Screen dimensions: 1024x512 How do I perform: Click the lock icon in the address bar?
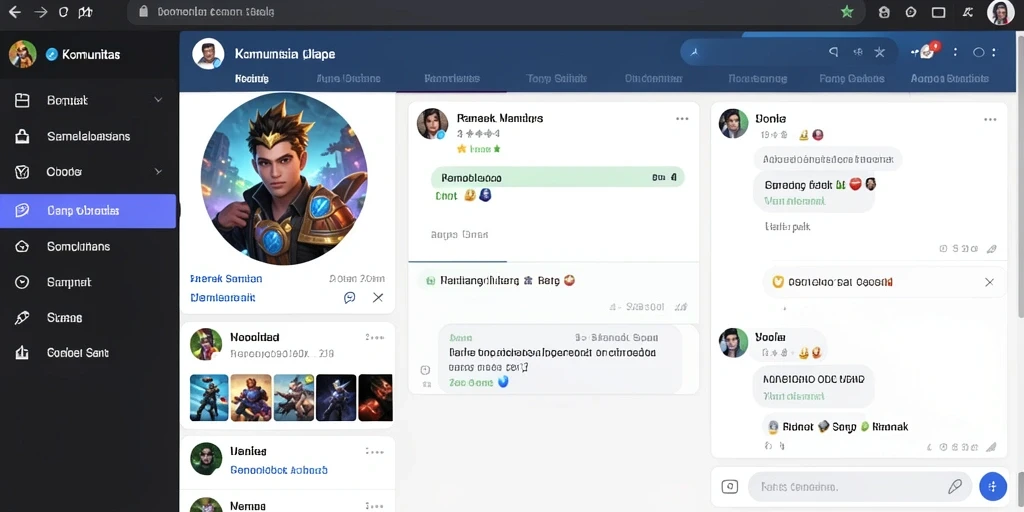(144, 12)
